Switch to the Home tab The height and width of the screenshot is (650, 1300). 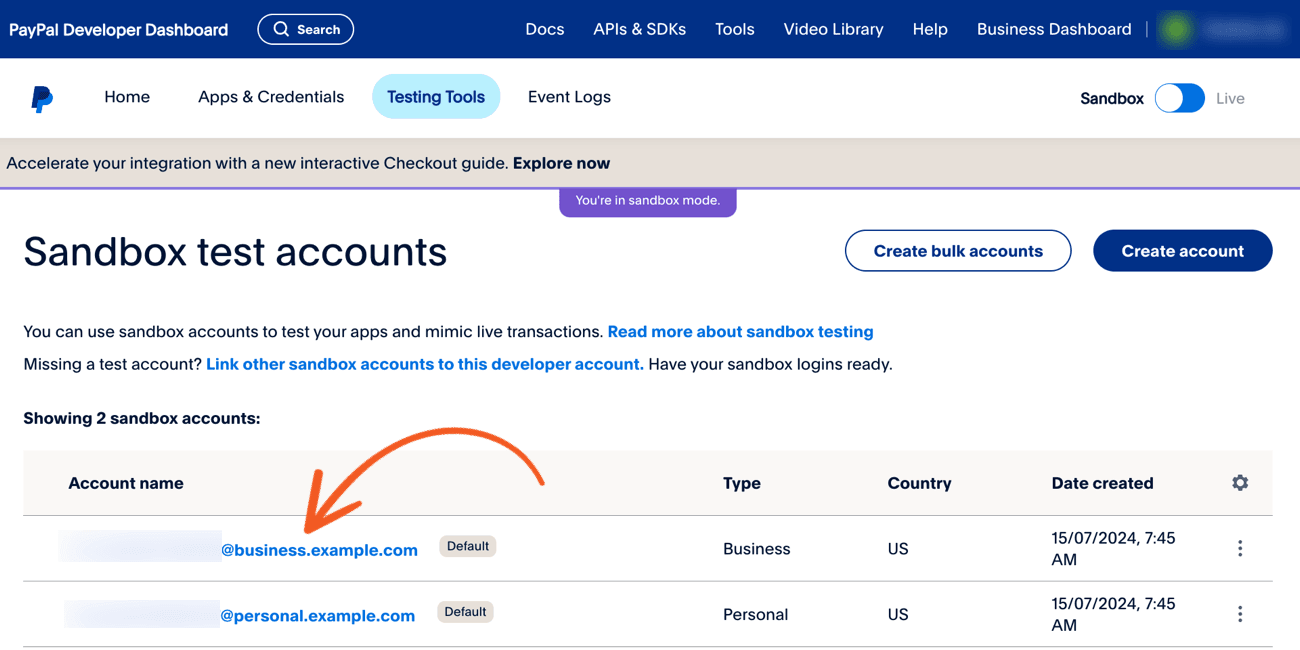tap(127, 97)
